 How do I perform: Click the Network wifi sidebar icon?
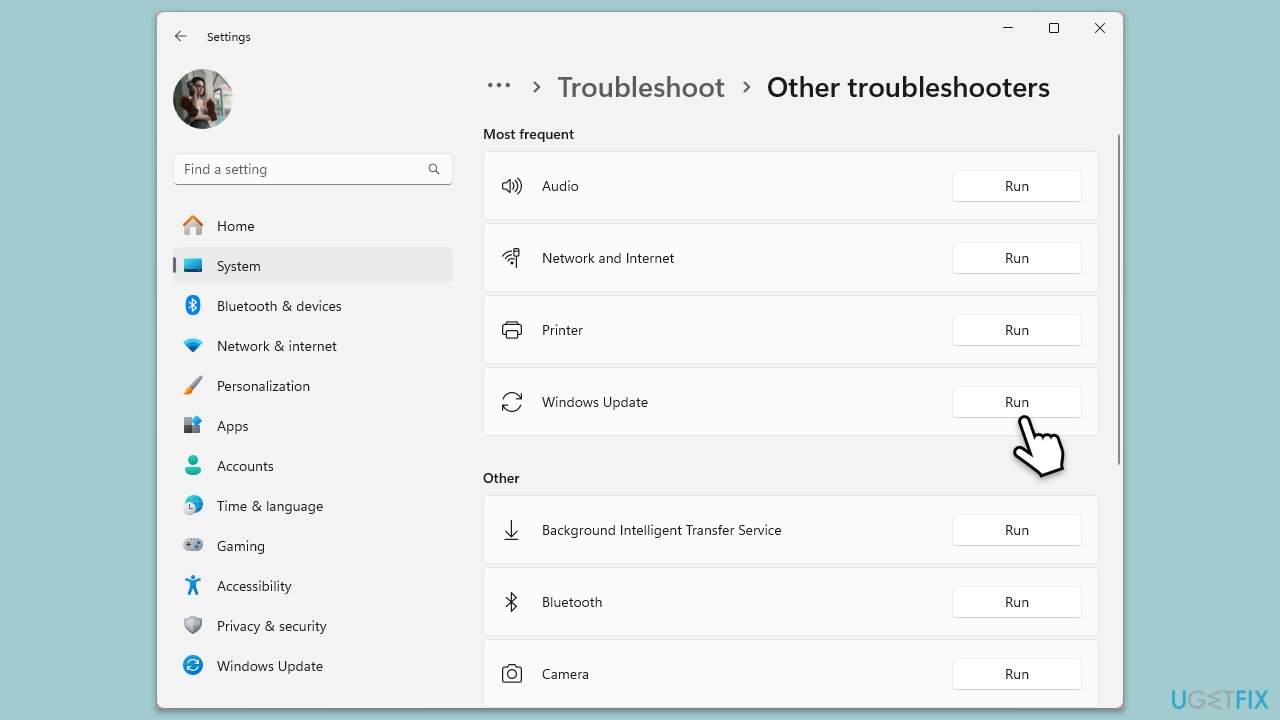(x=193, y=346)
